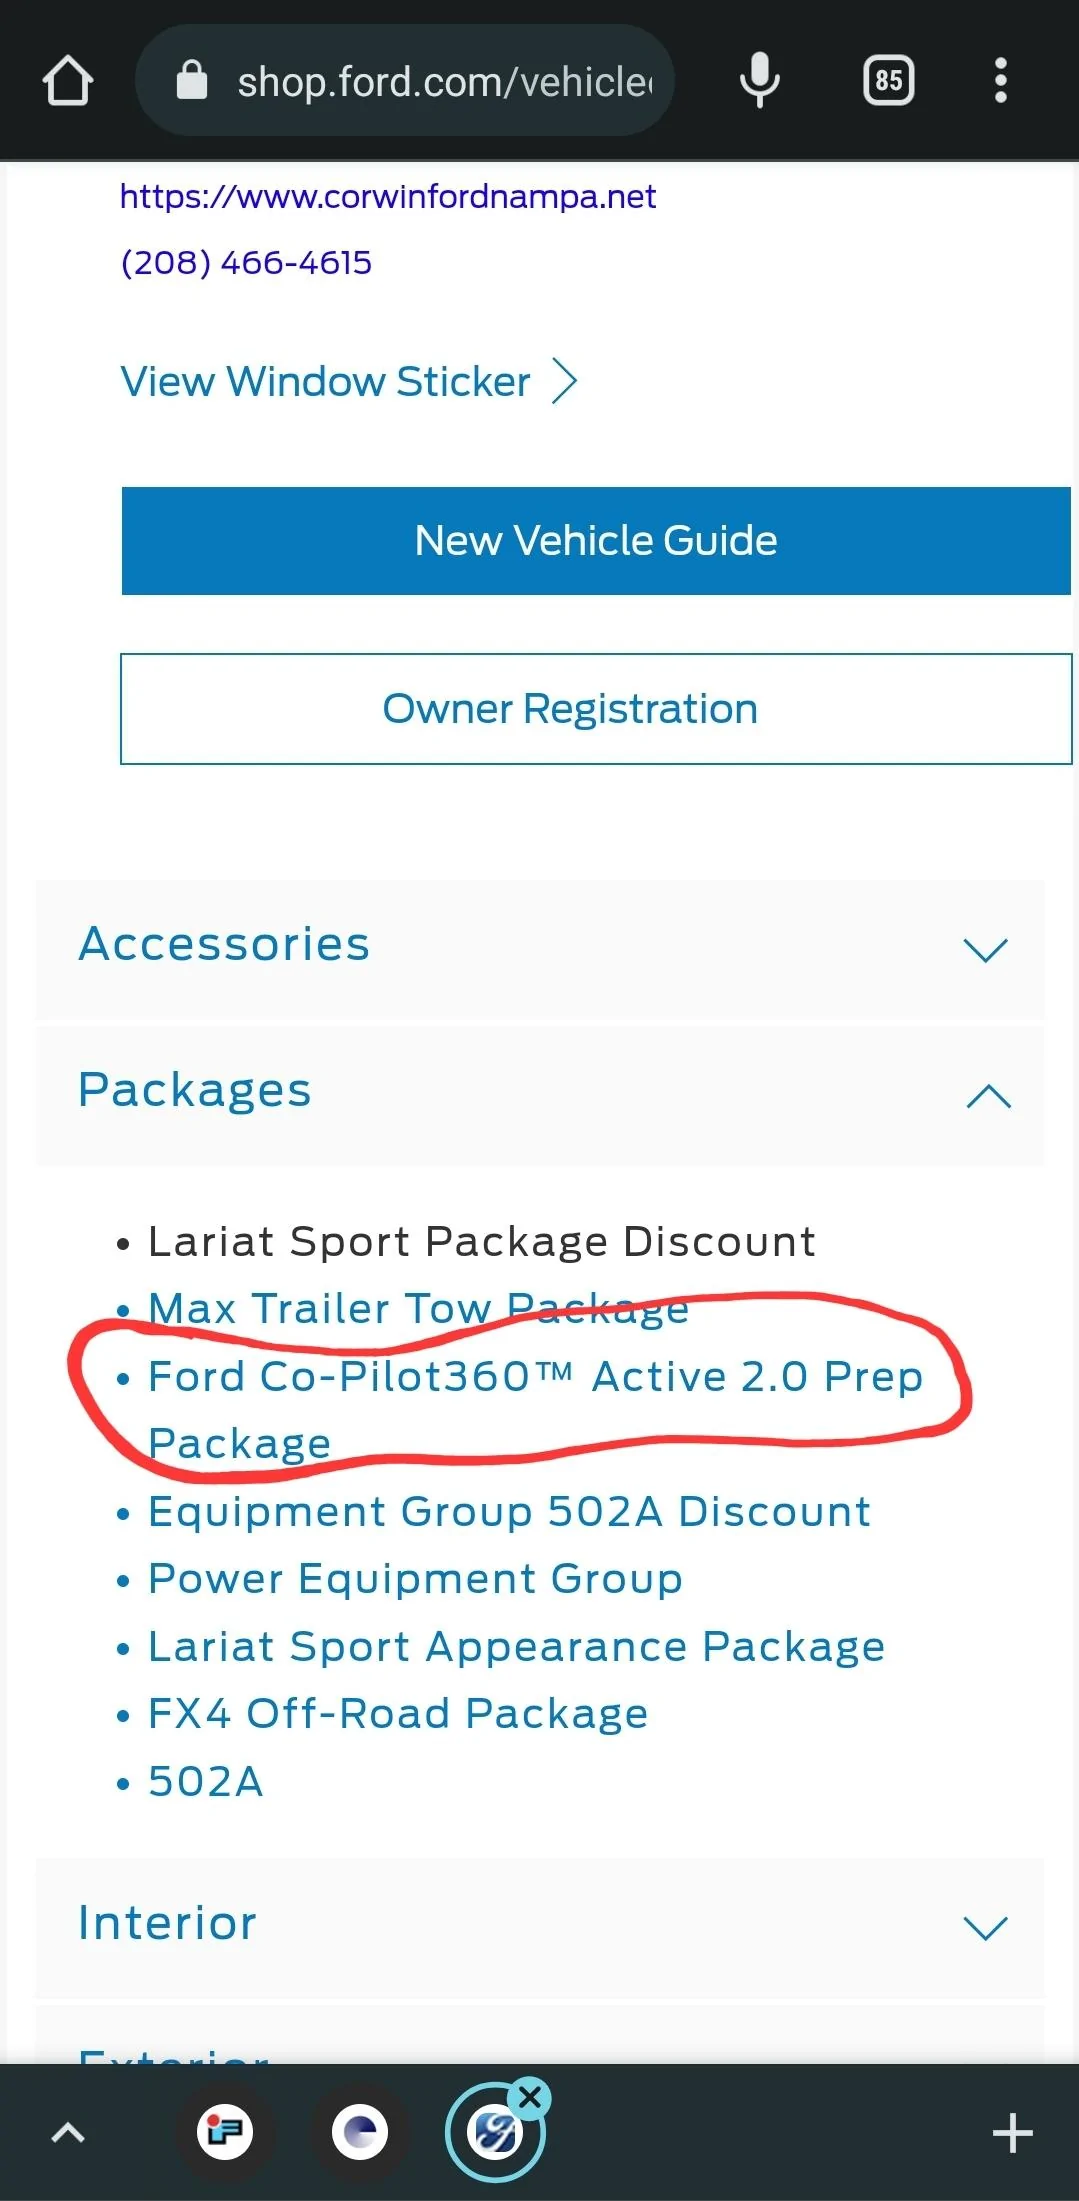Open the Max Trailer Tow Package link
1079x2201 pixels.
coord(417,1308)
